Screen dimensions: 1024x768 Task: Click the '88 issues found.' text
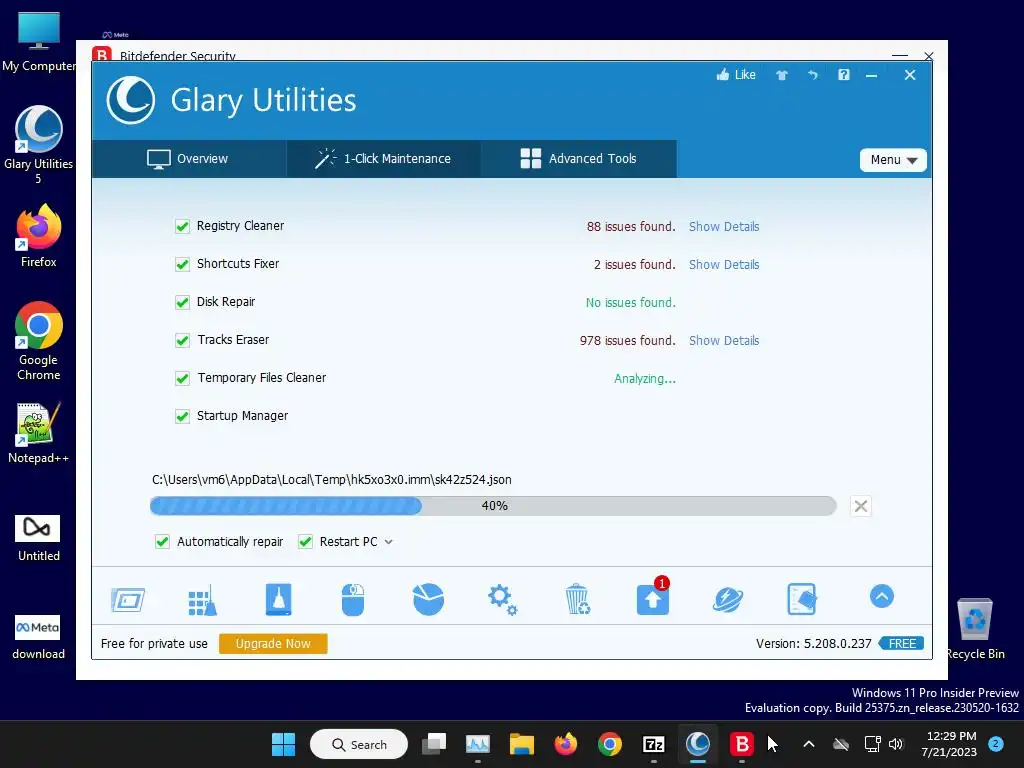click(x=631, y=227)
